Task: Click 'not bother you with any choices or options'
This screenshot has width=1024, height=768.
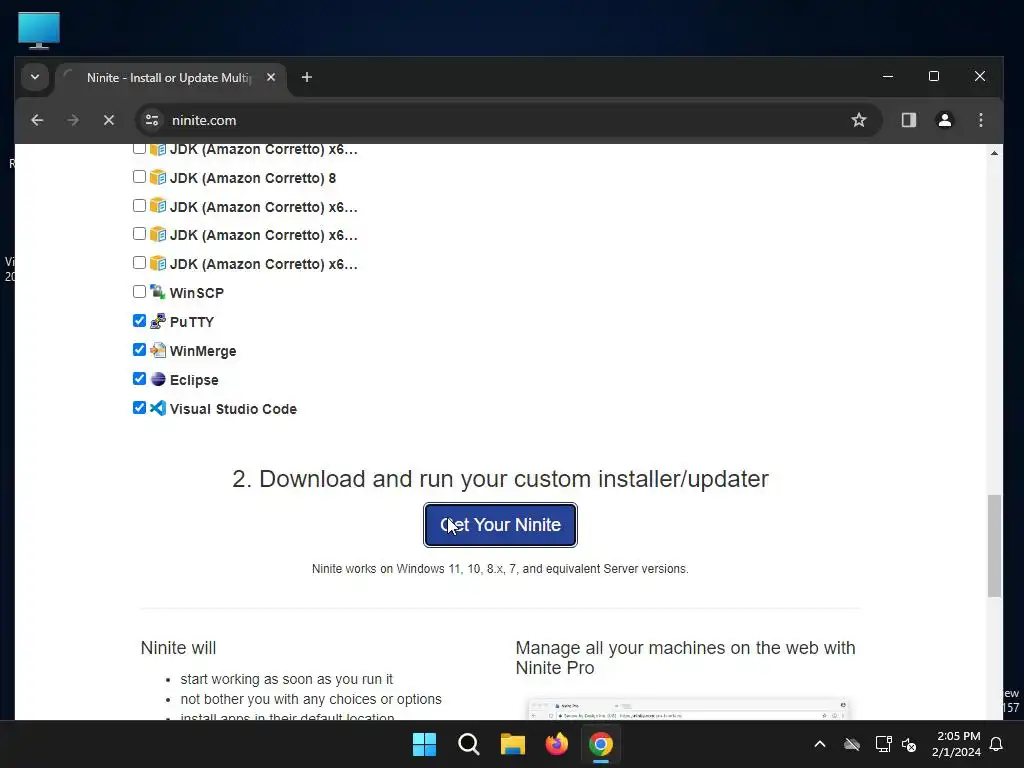Action: click(x=311, y=699)
